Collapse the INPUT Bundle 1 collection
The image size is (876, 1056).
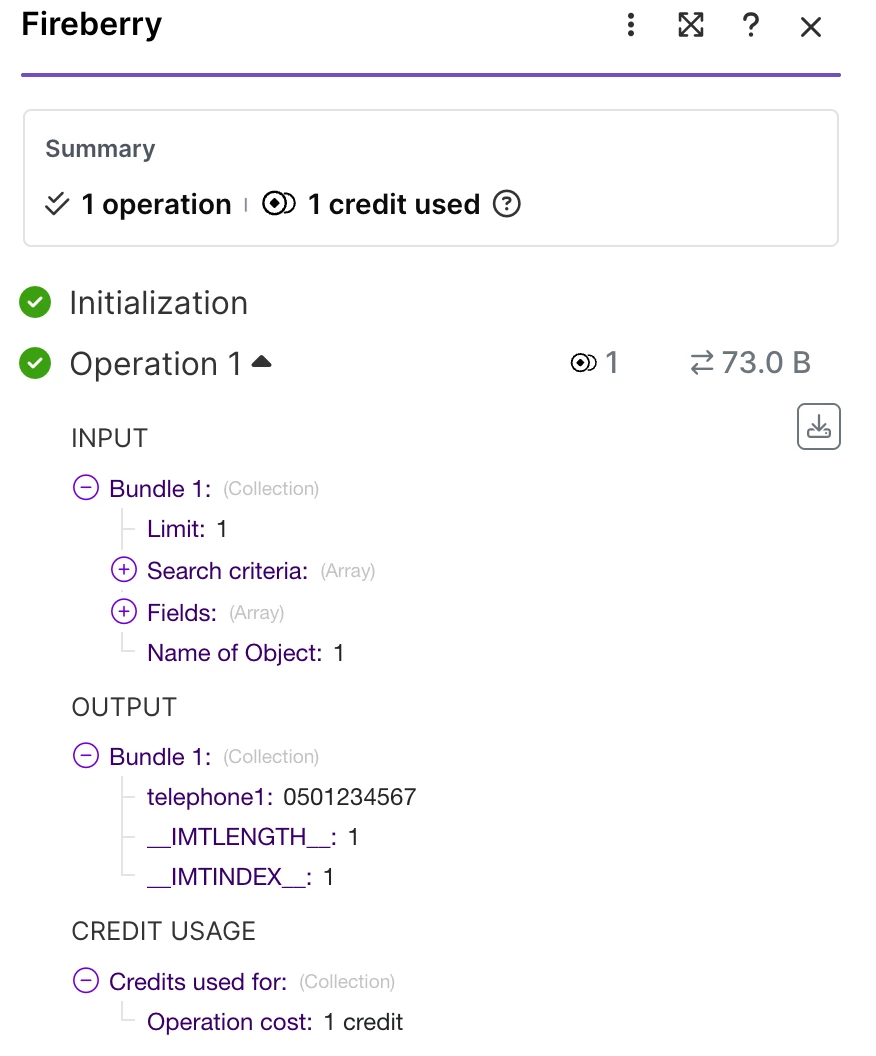[86, 488]
